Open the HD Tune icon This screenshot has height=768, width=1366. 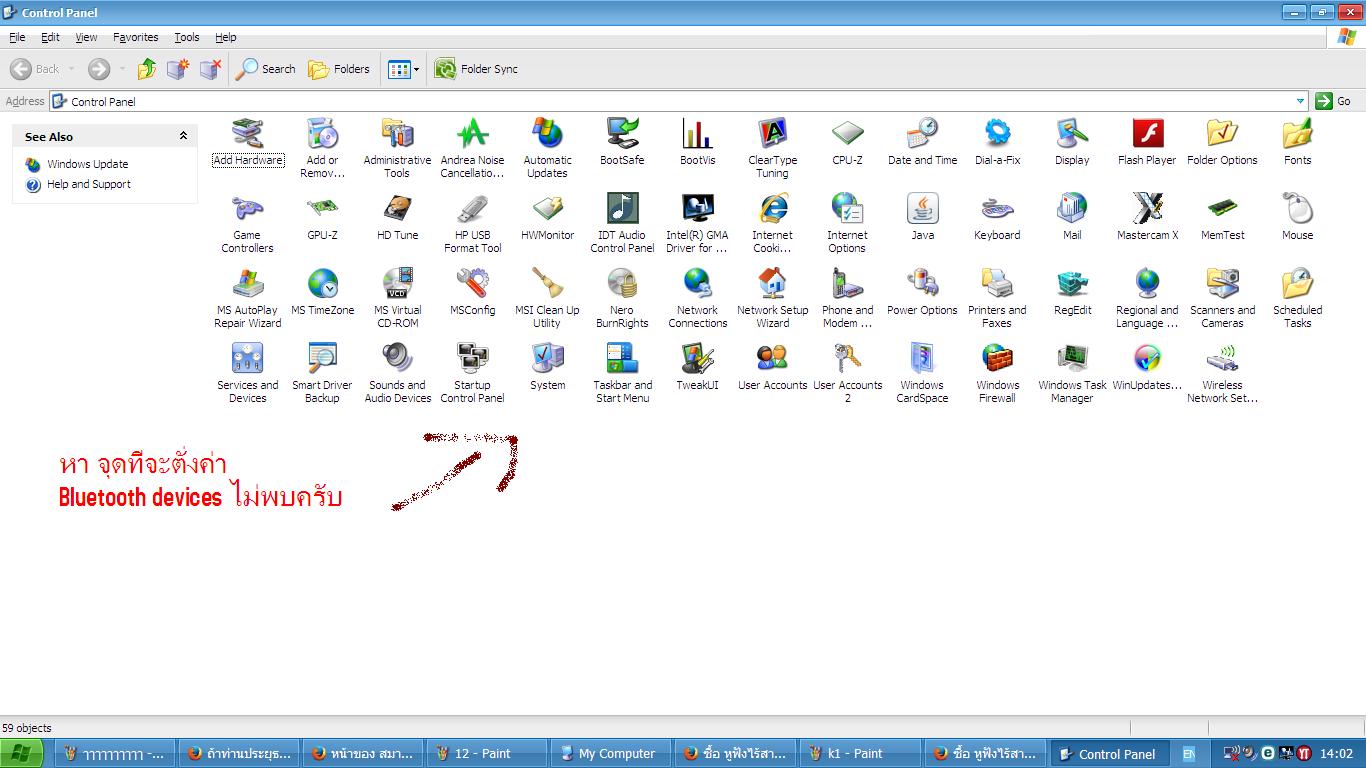coord(397,218)
